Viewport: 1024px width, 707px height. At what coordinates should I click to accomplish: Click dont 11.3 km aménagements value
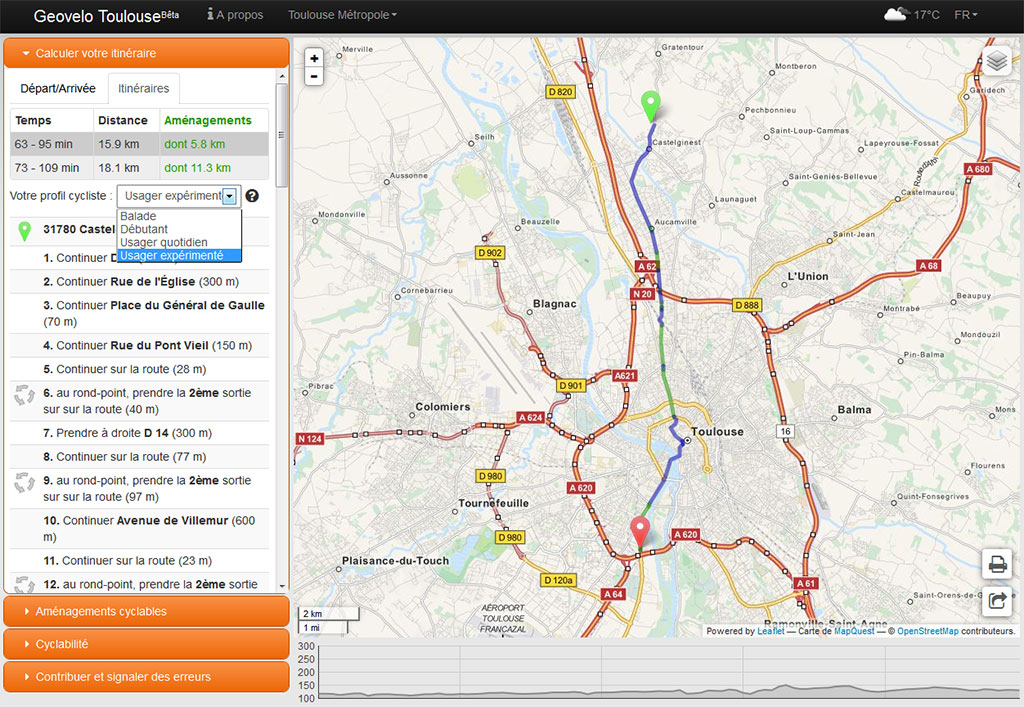[197, 168]
